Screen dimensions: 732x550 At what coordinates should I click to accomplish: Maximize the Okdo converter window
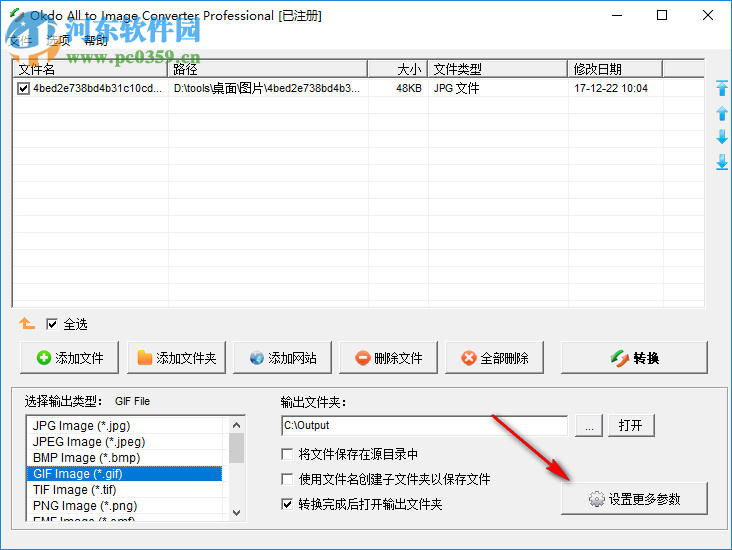662,15
